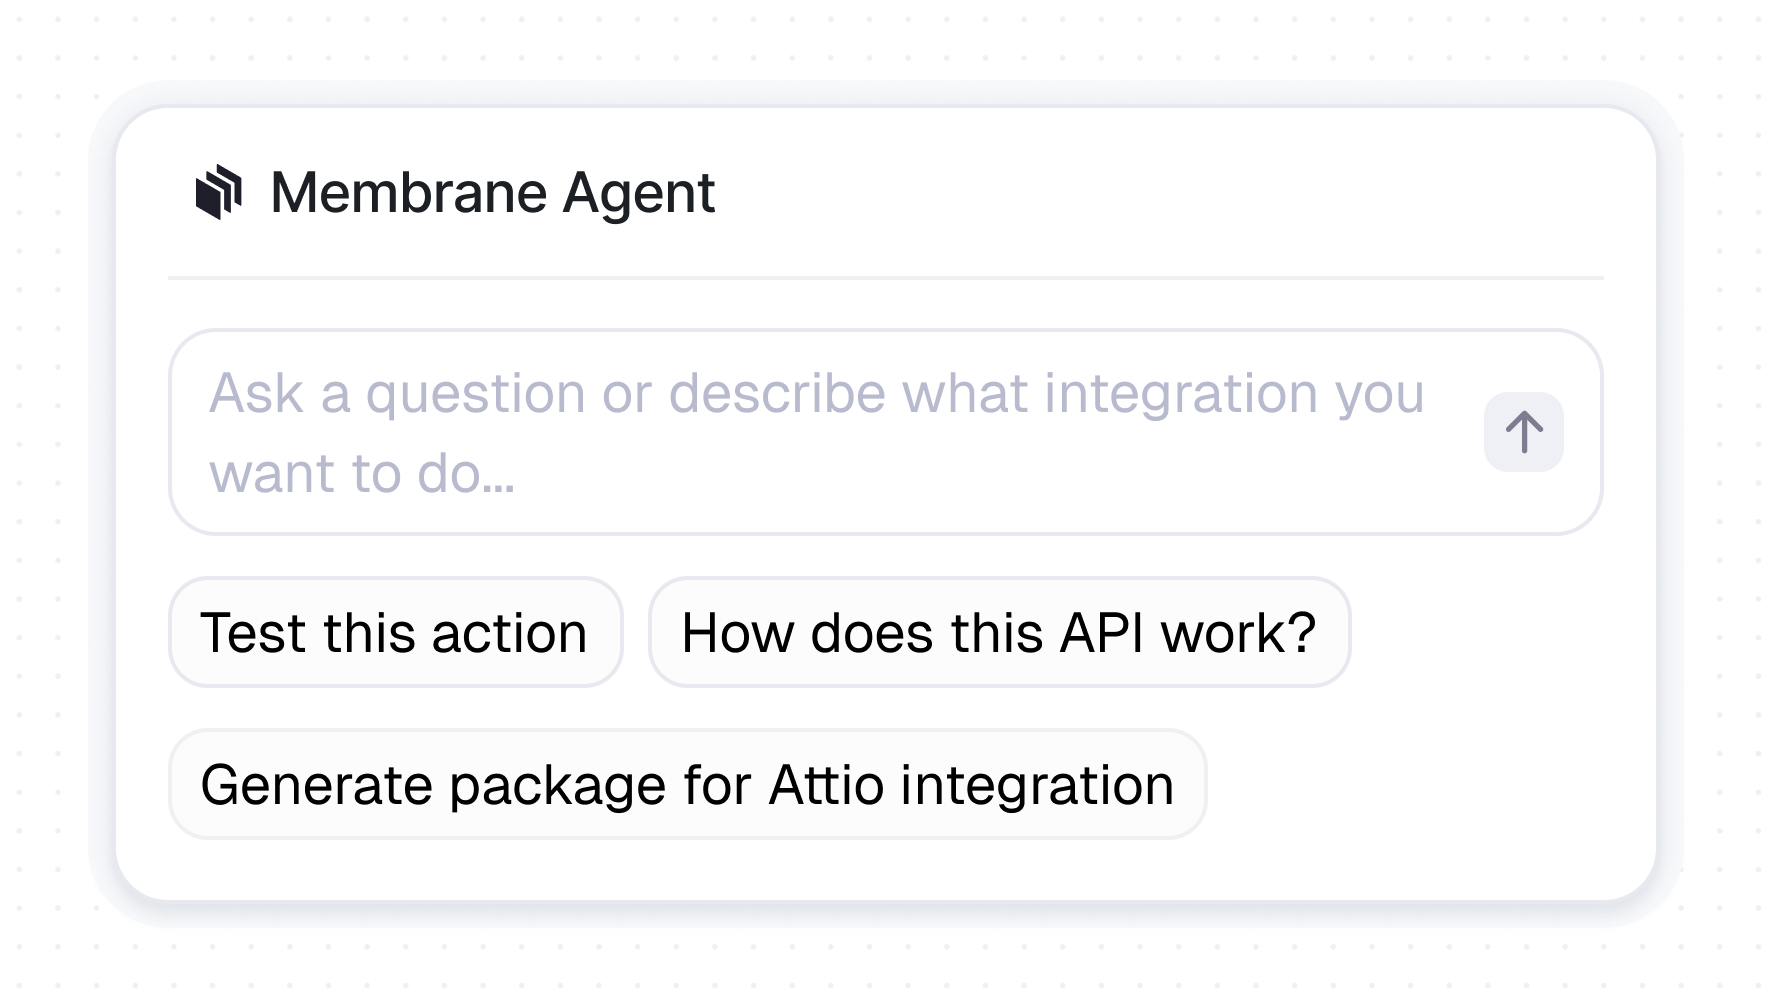Hit the gray send button in the prompt box
The width and height of the screenshot is (1771, 1000).
(1523, 432)
